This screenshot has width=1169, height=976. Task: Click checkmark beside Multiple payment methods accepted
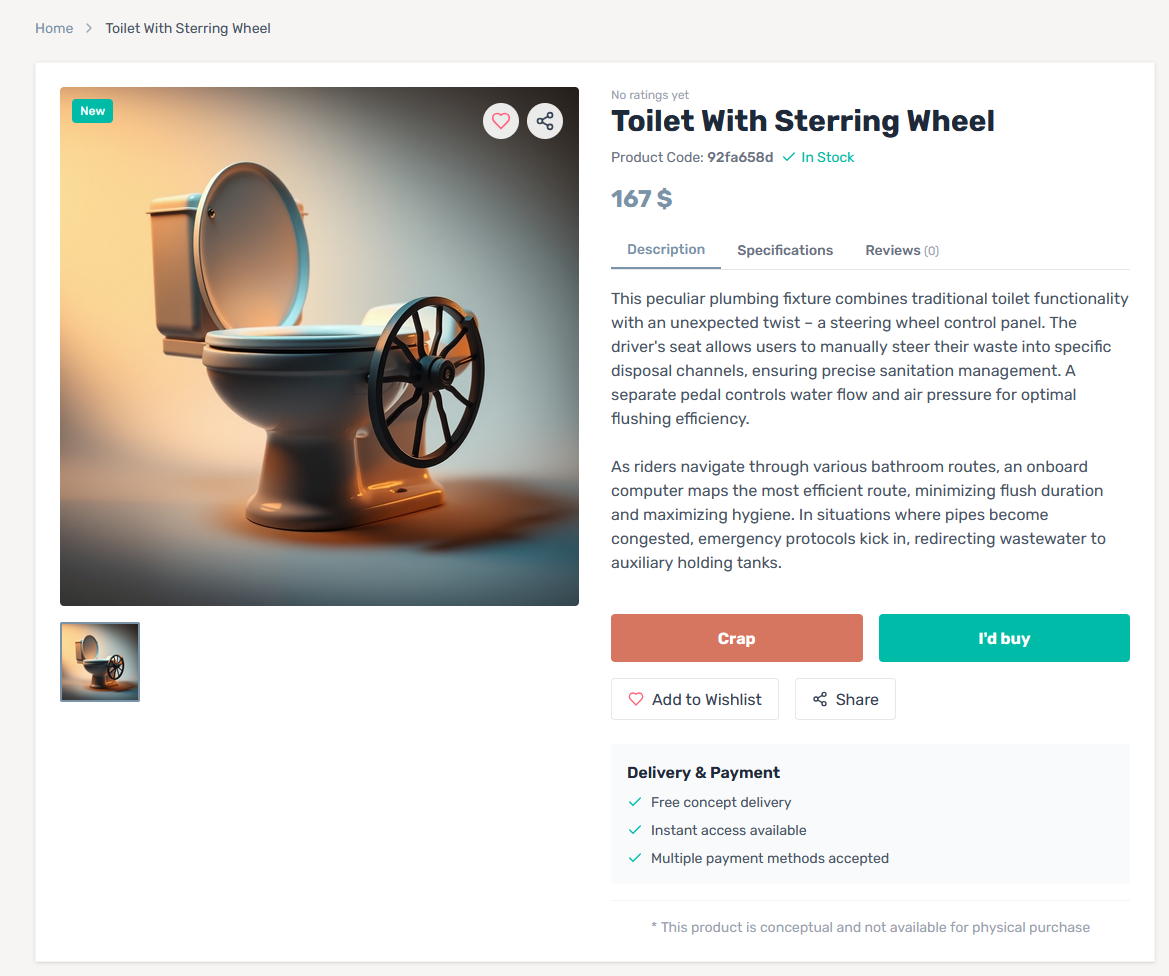(x=635, y=858)
